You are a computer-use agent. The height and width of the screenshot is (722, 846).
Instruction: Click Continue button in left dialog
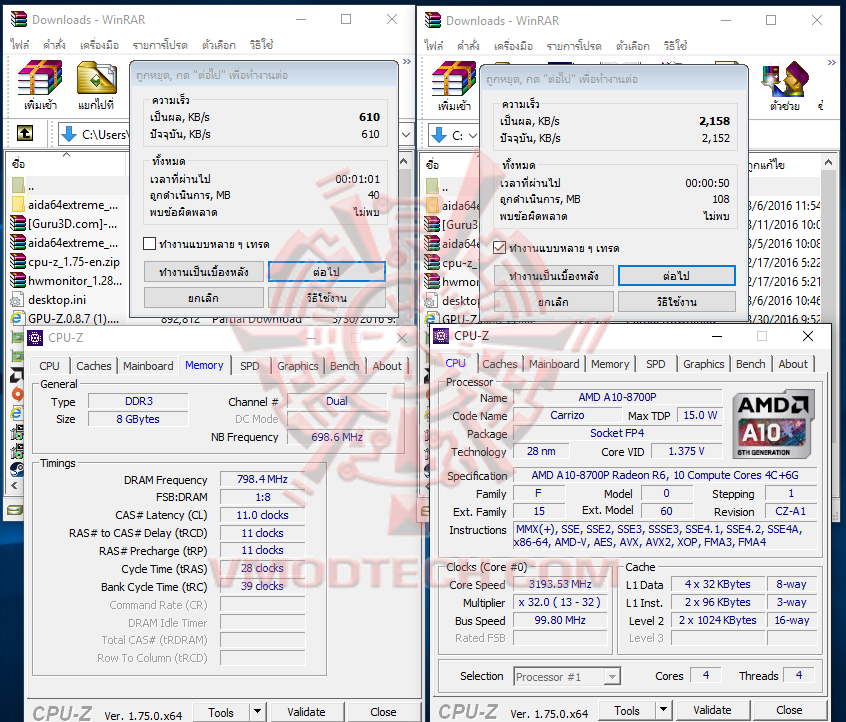click(x=326, y=272)
